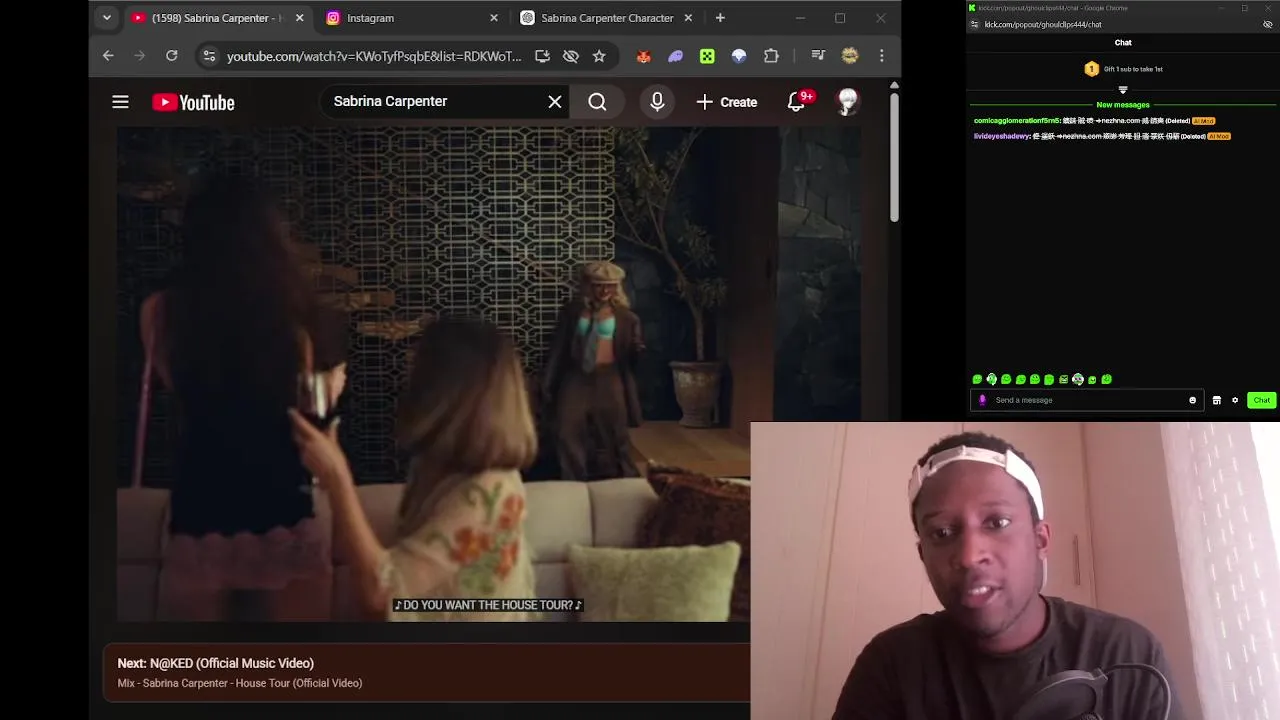This screenshot has height=720, width=1280.
Task: Click the YouTube address bar URL
Action: [374, 56]
